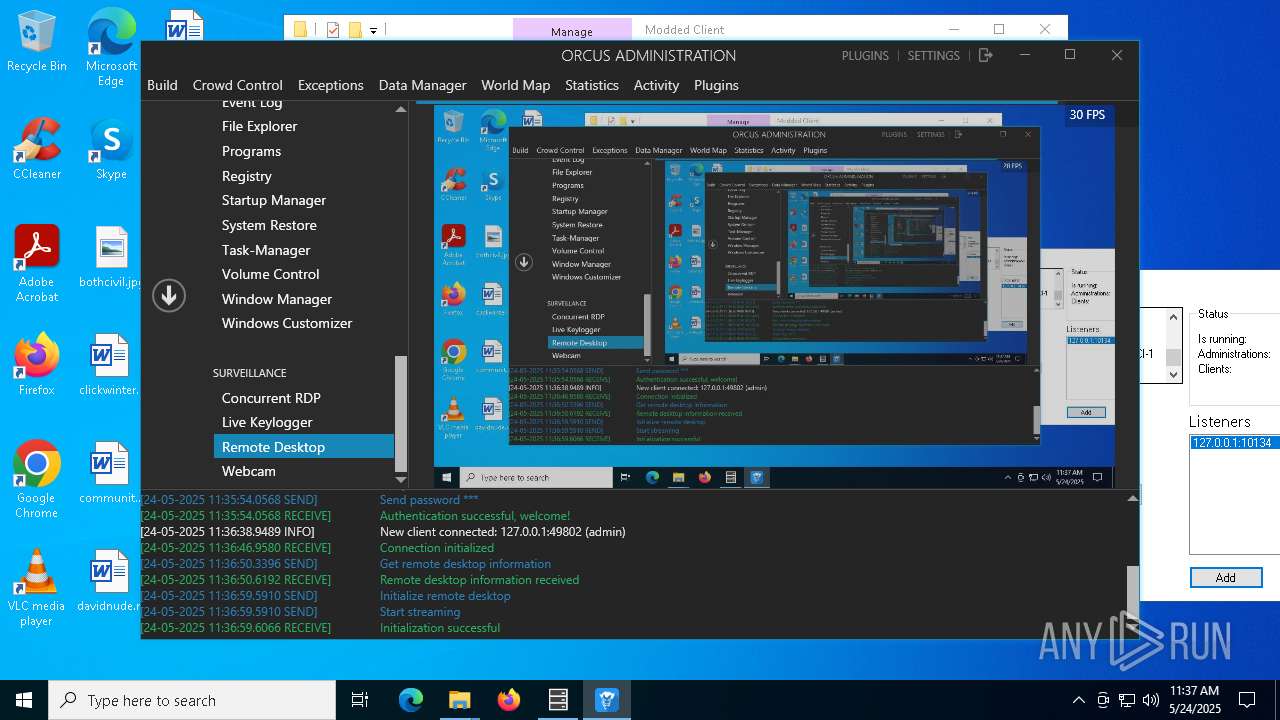Click the Add button under Listeners

tap(1225, 578)
